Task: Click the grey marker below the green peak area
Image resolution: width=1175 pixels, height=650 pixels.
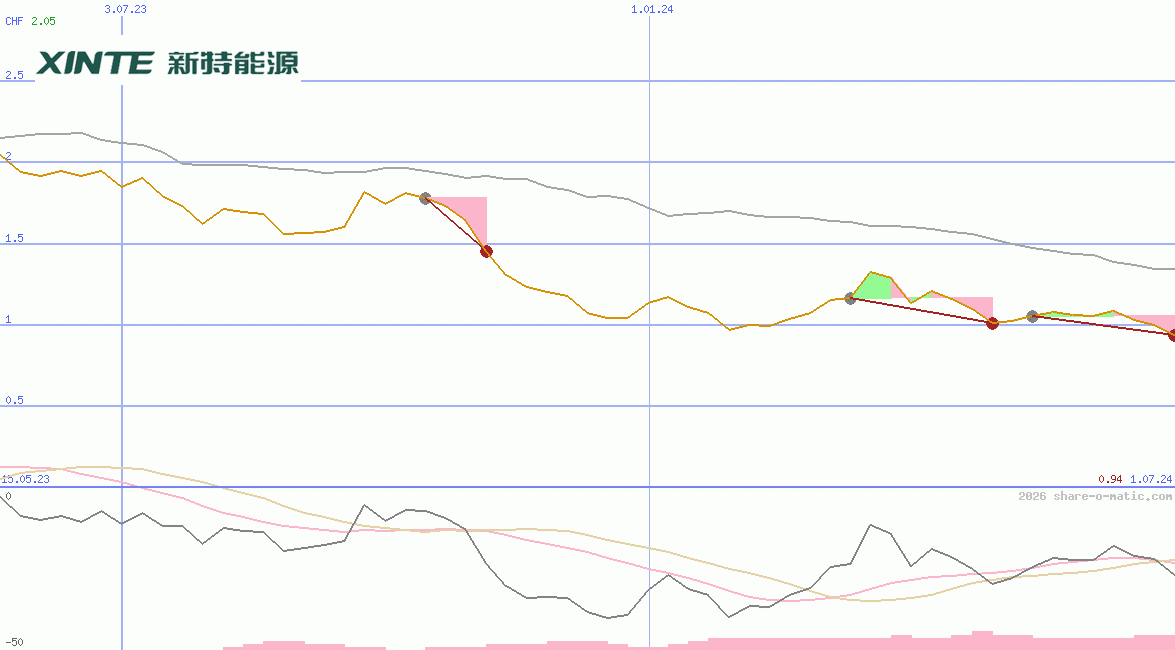Action: tap(850, 298)
